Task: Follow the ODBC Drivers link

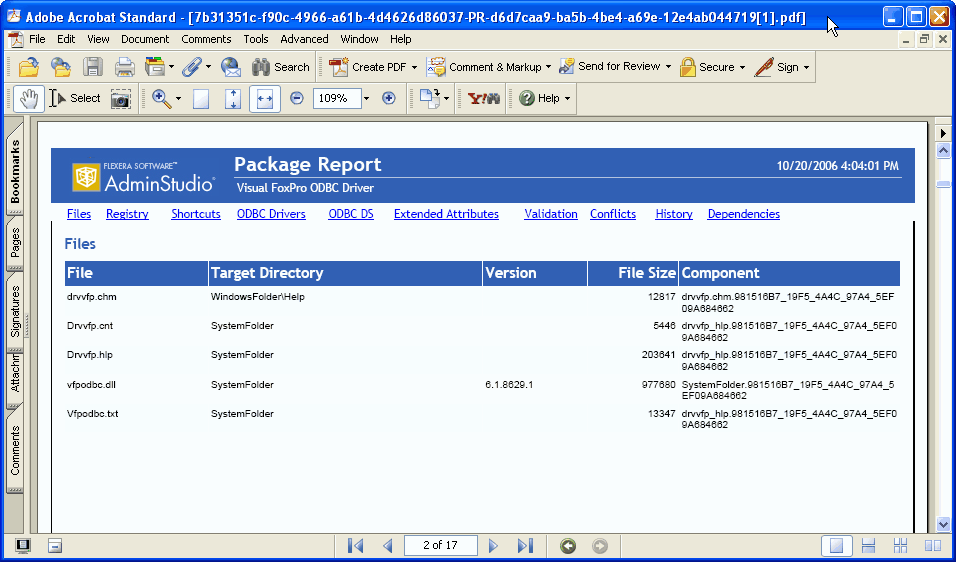Action: [x=271, y=214]
